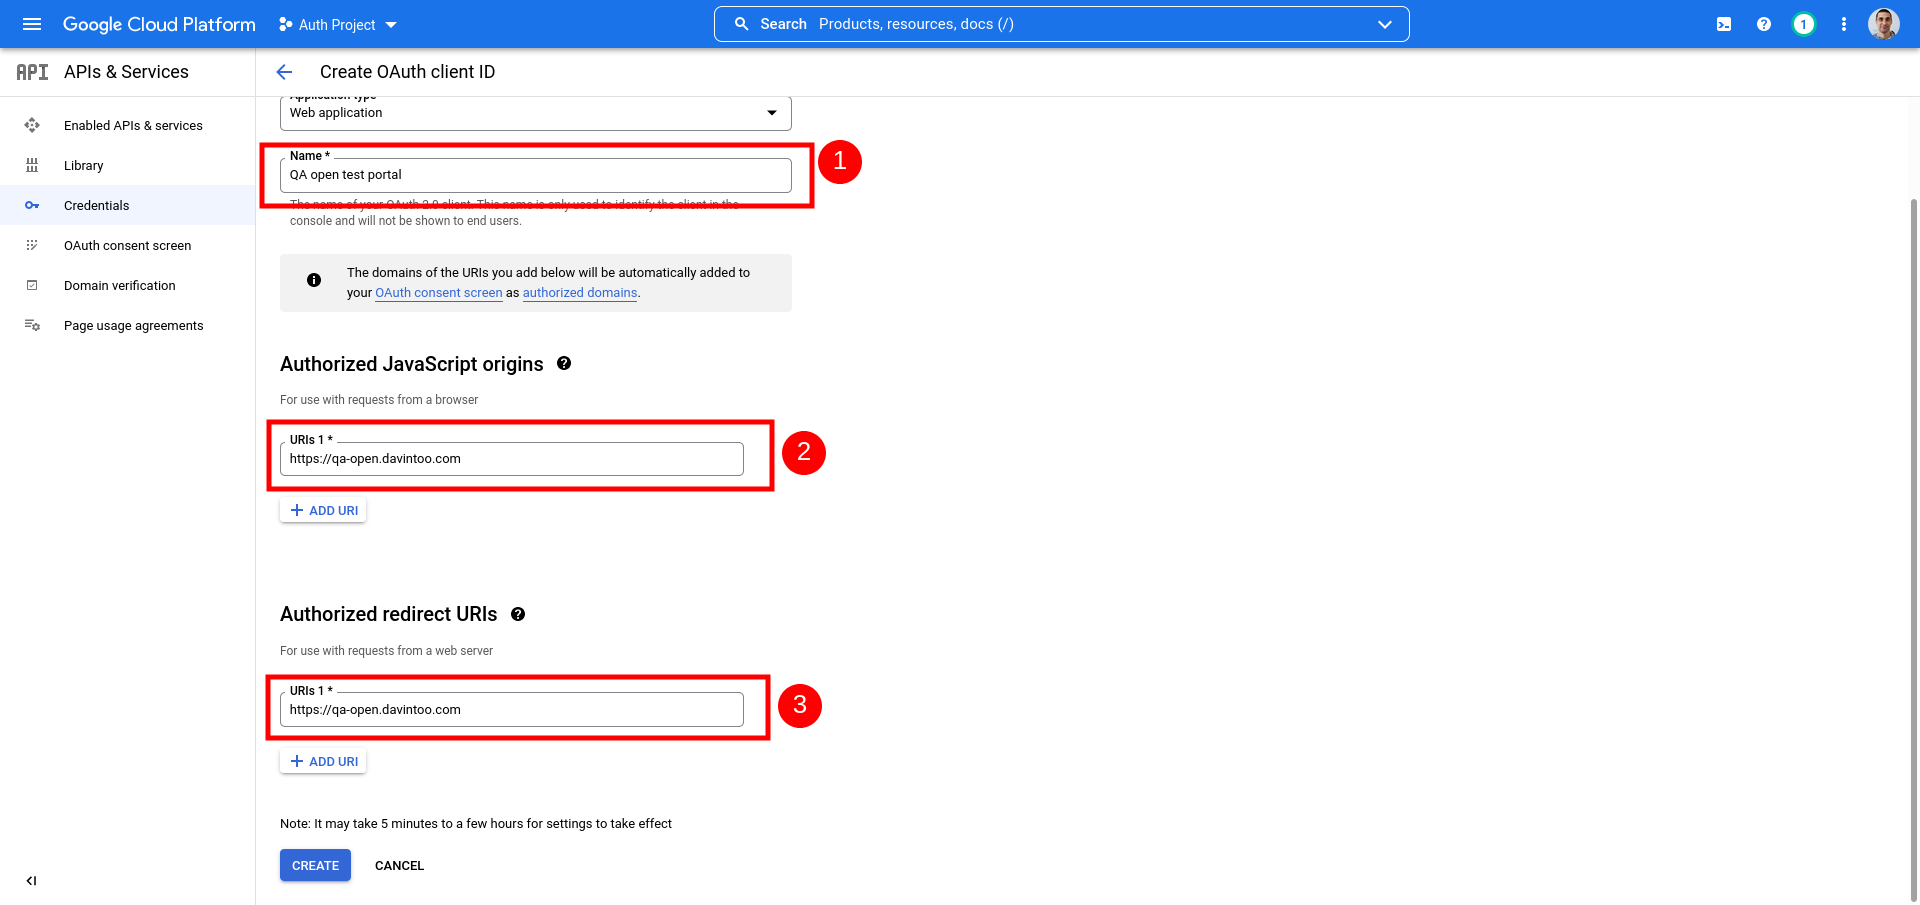Image resolution: width=1920 pixels, height=905 pixels.
Task: Click the info icon in the domains notice
Action: click(314, 280)
